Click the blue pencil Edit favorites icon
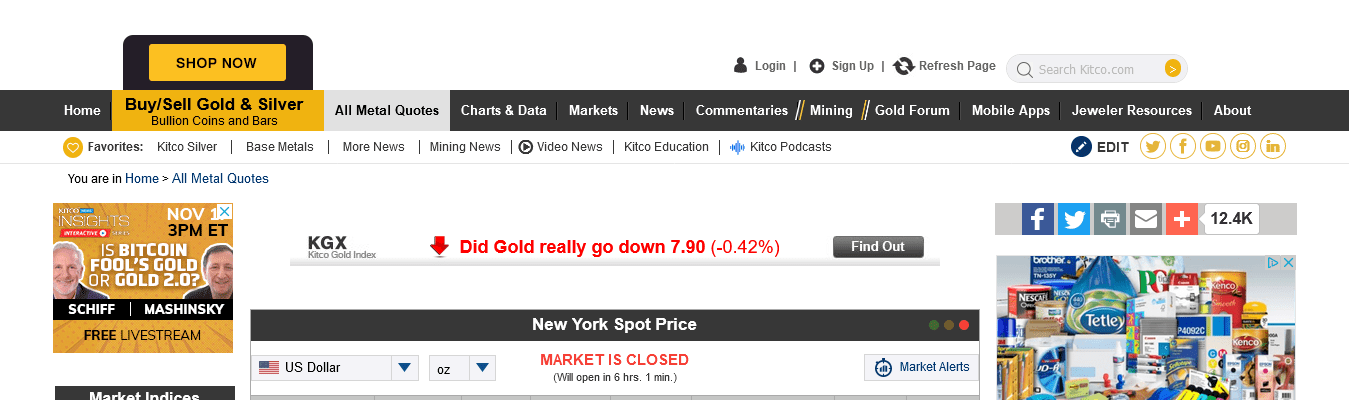This screenshot has width=1366, height=400. (x=1081, y=147)
